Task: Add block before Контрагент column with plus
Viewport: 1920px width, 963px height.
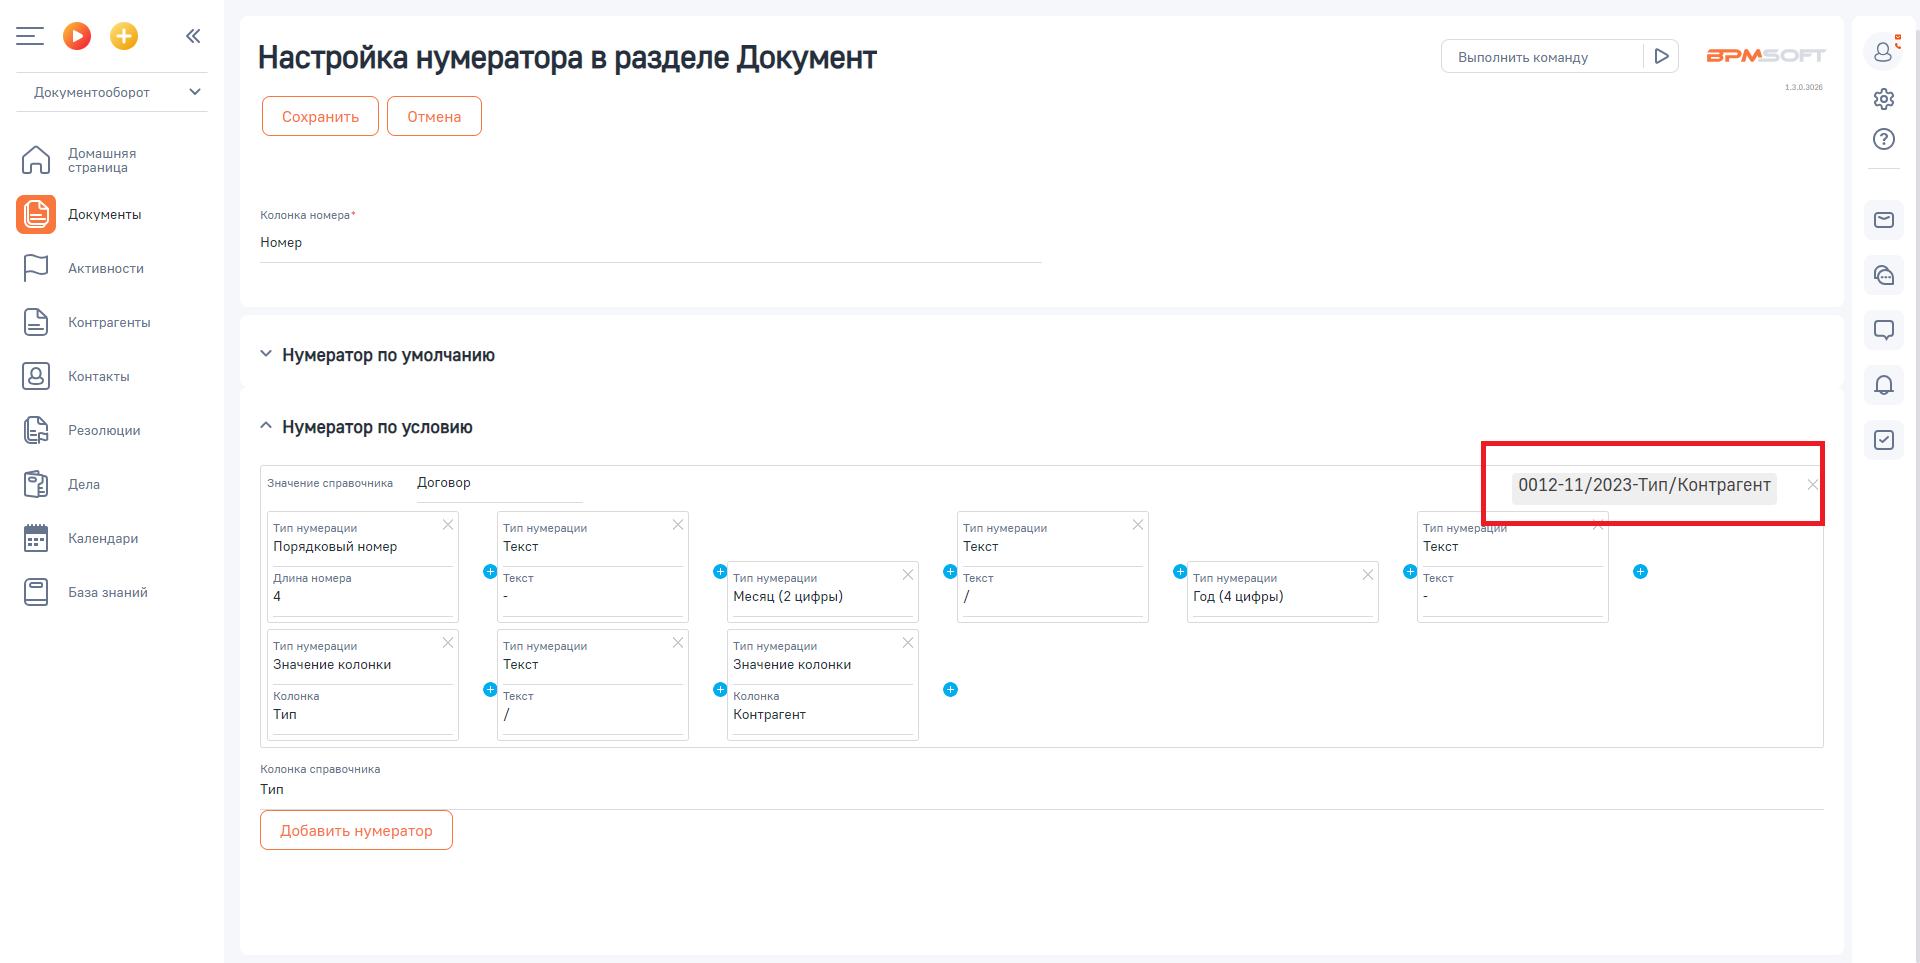Action: tap(720, 690)
